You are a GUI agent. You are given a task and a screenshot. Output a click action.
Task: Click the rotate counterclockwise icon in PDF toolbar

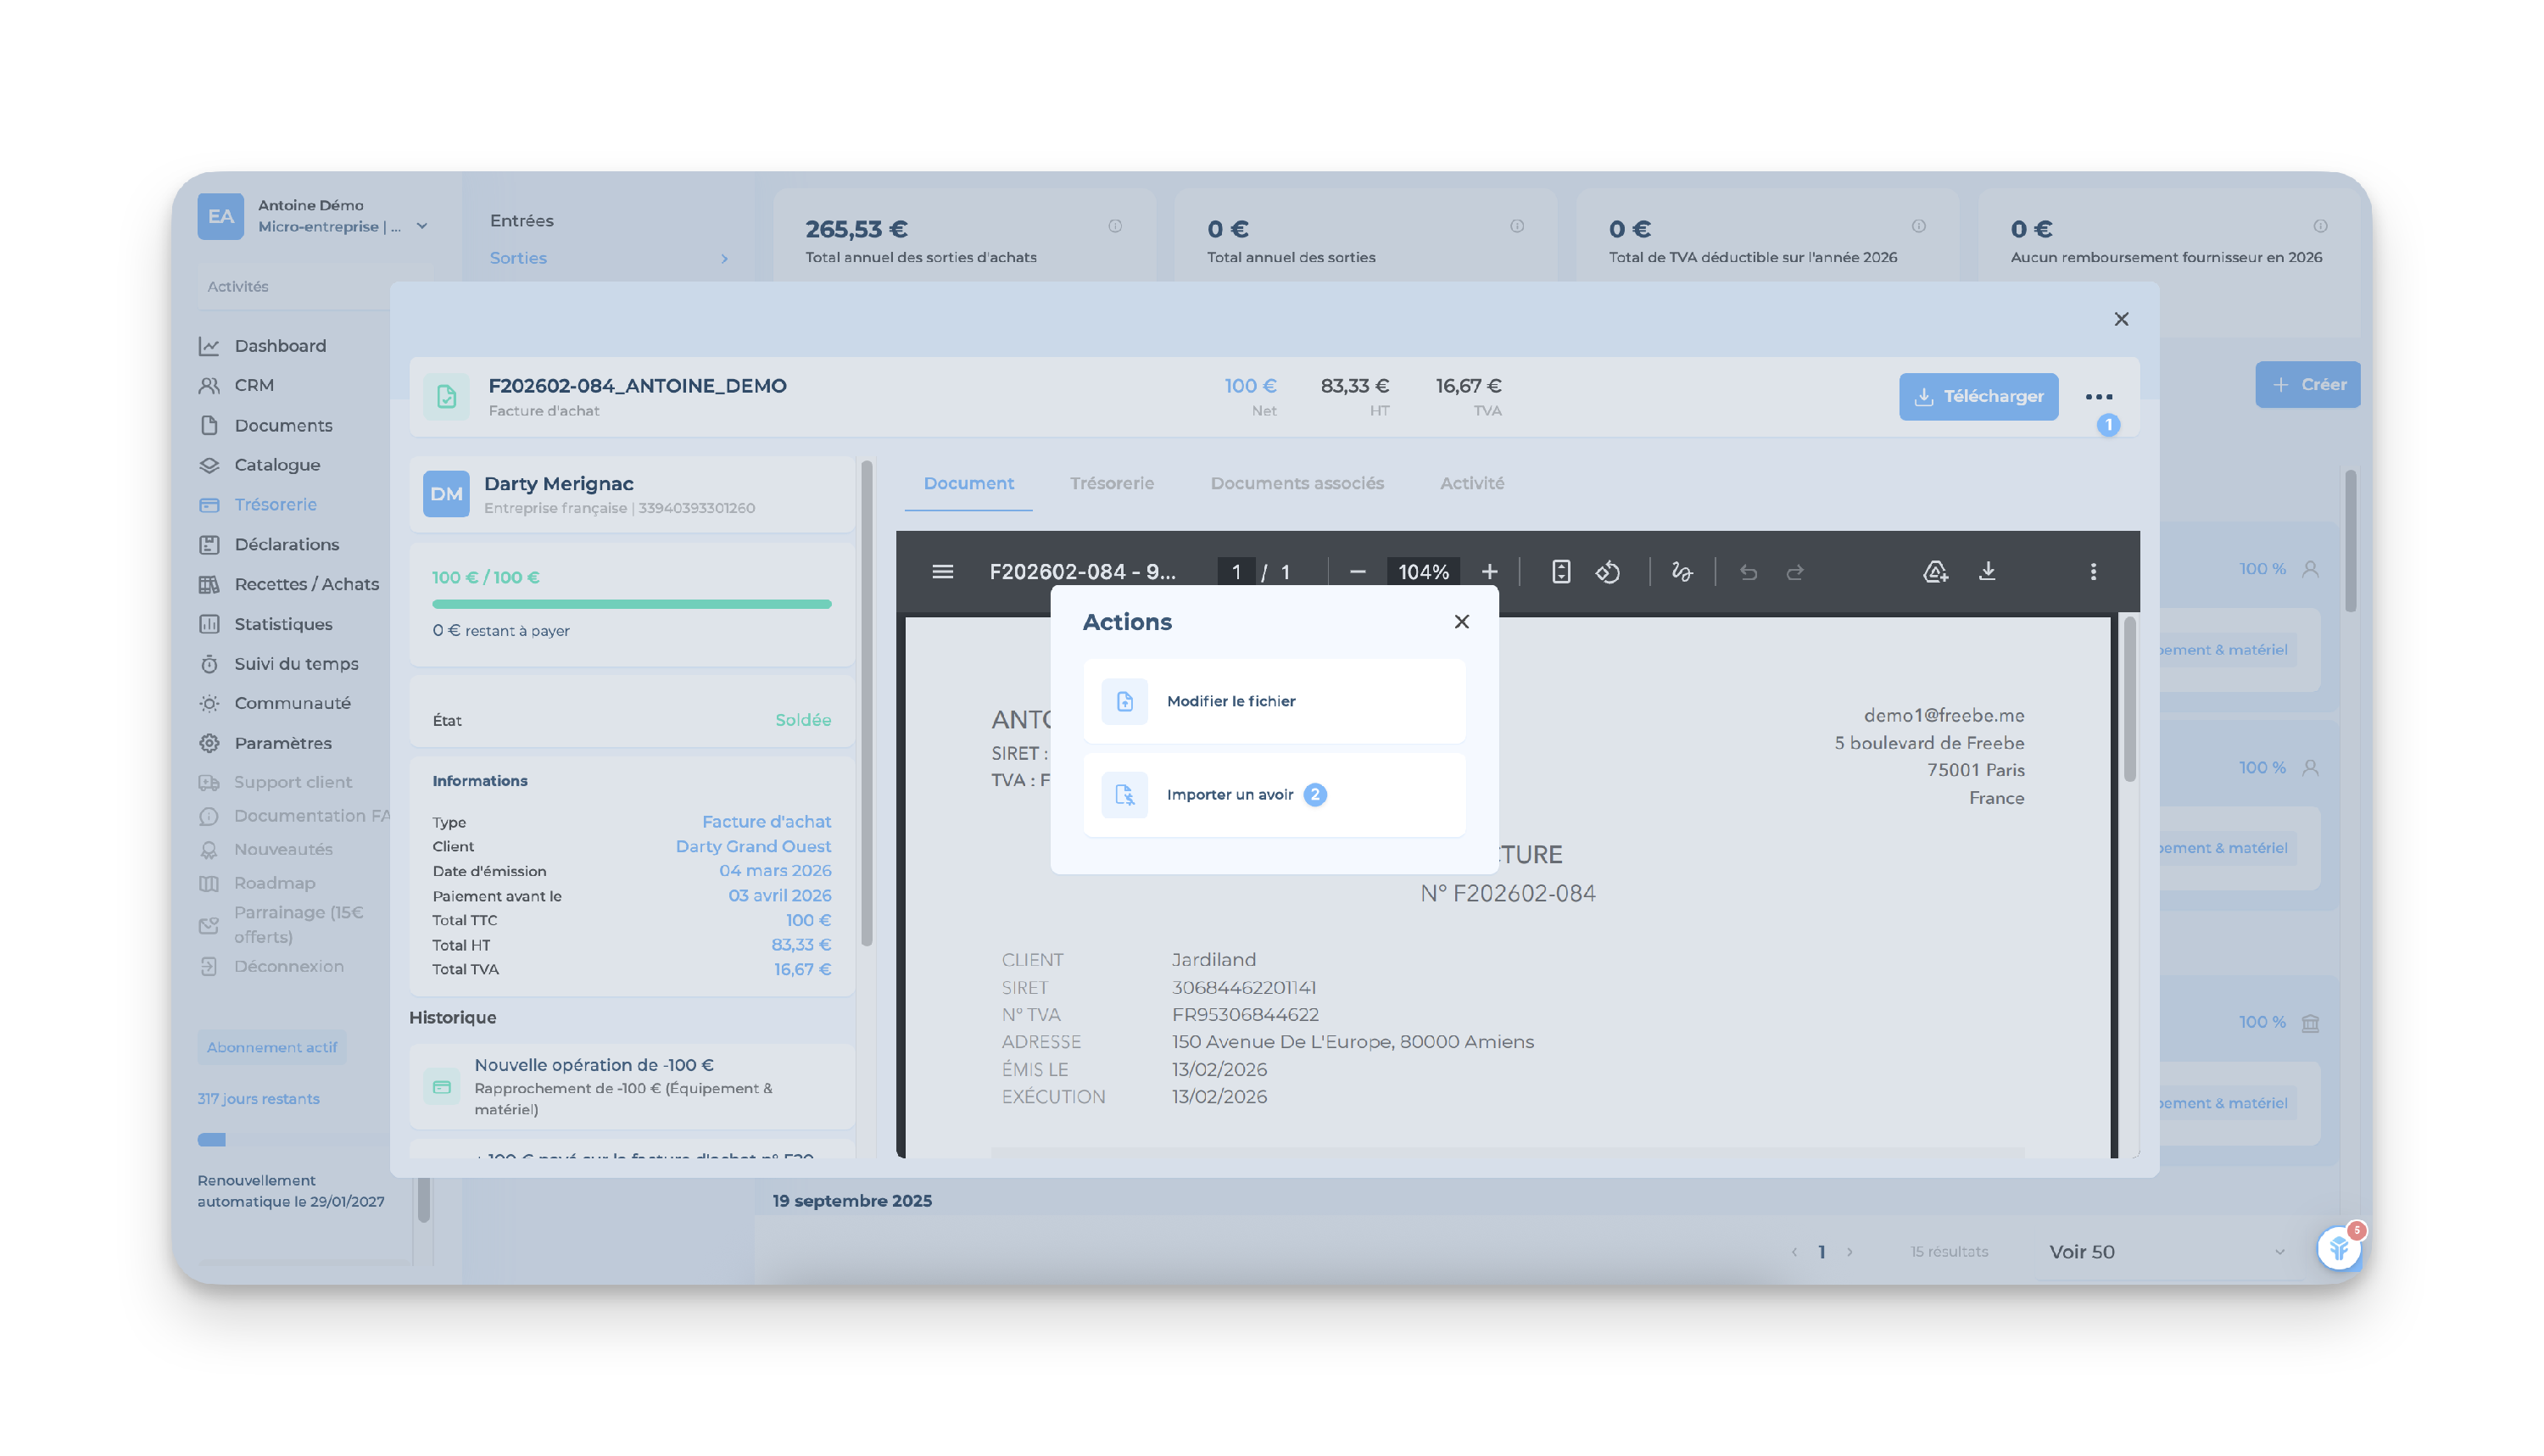pyautogui.click(x=1607, y=572)
